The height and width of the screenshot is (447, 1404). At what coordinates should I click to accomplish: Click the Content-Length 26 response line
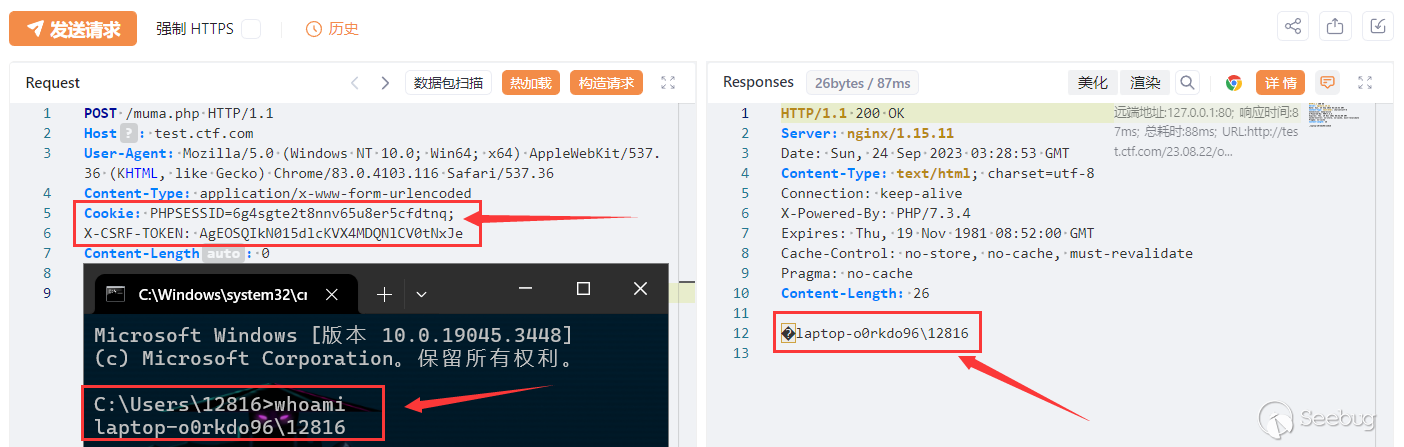(855, 293)
